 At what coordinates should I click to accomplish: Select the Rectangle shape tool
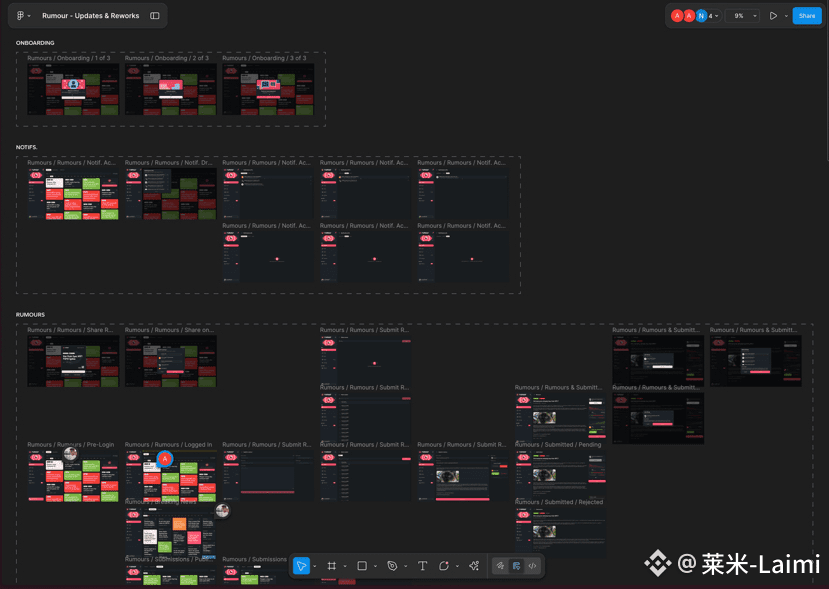pos(362,566)
